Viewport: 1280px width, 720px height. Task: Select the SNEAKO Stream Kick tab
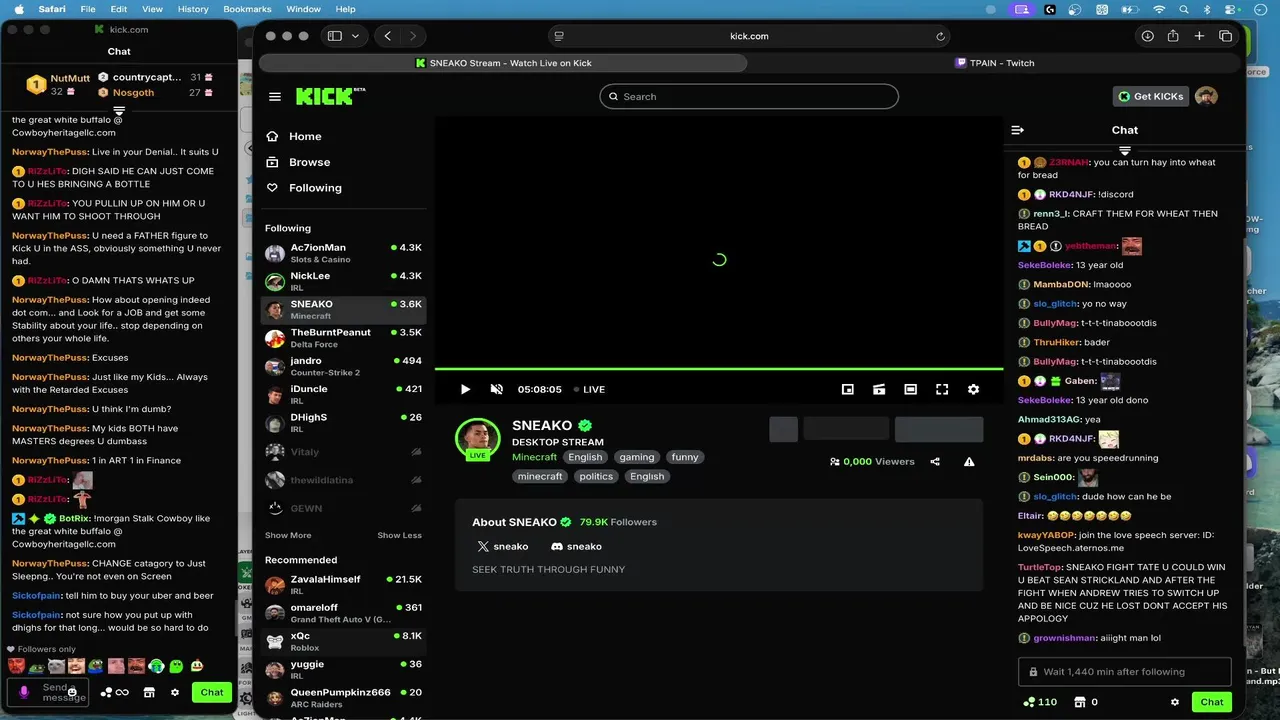click(503, 63)
